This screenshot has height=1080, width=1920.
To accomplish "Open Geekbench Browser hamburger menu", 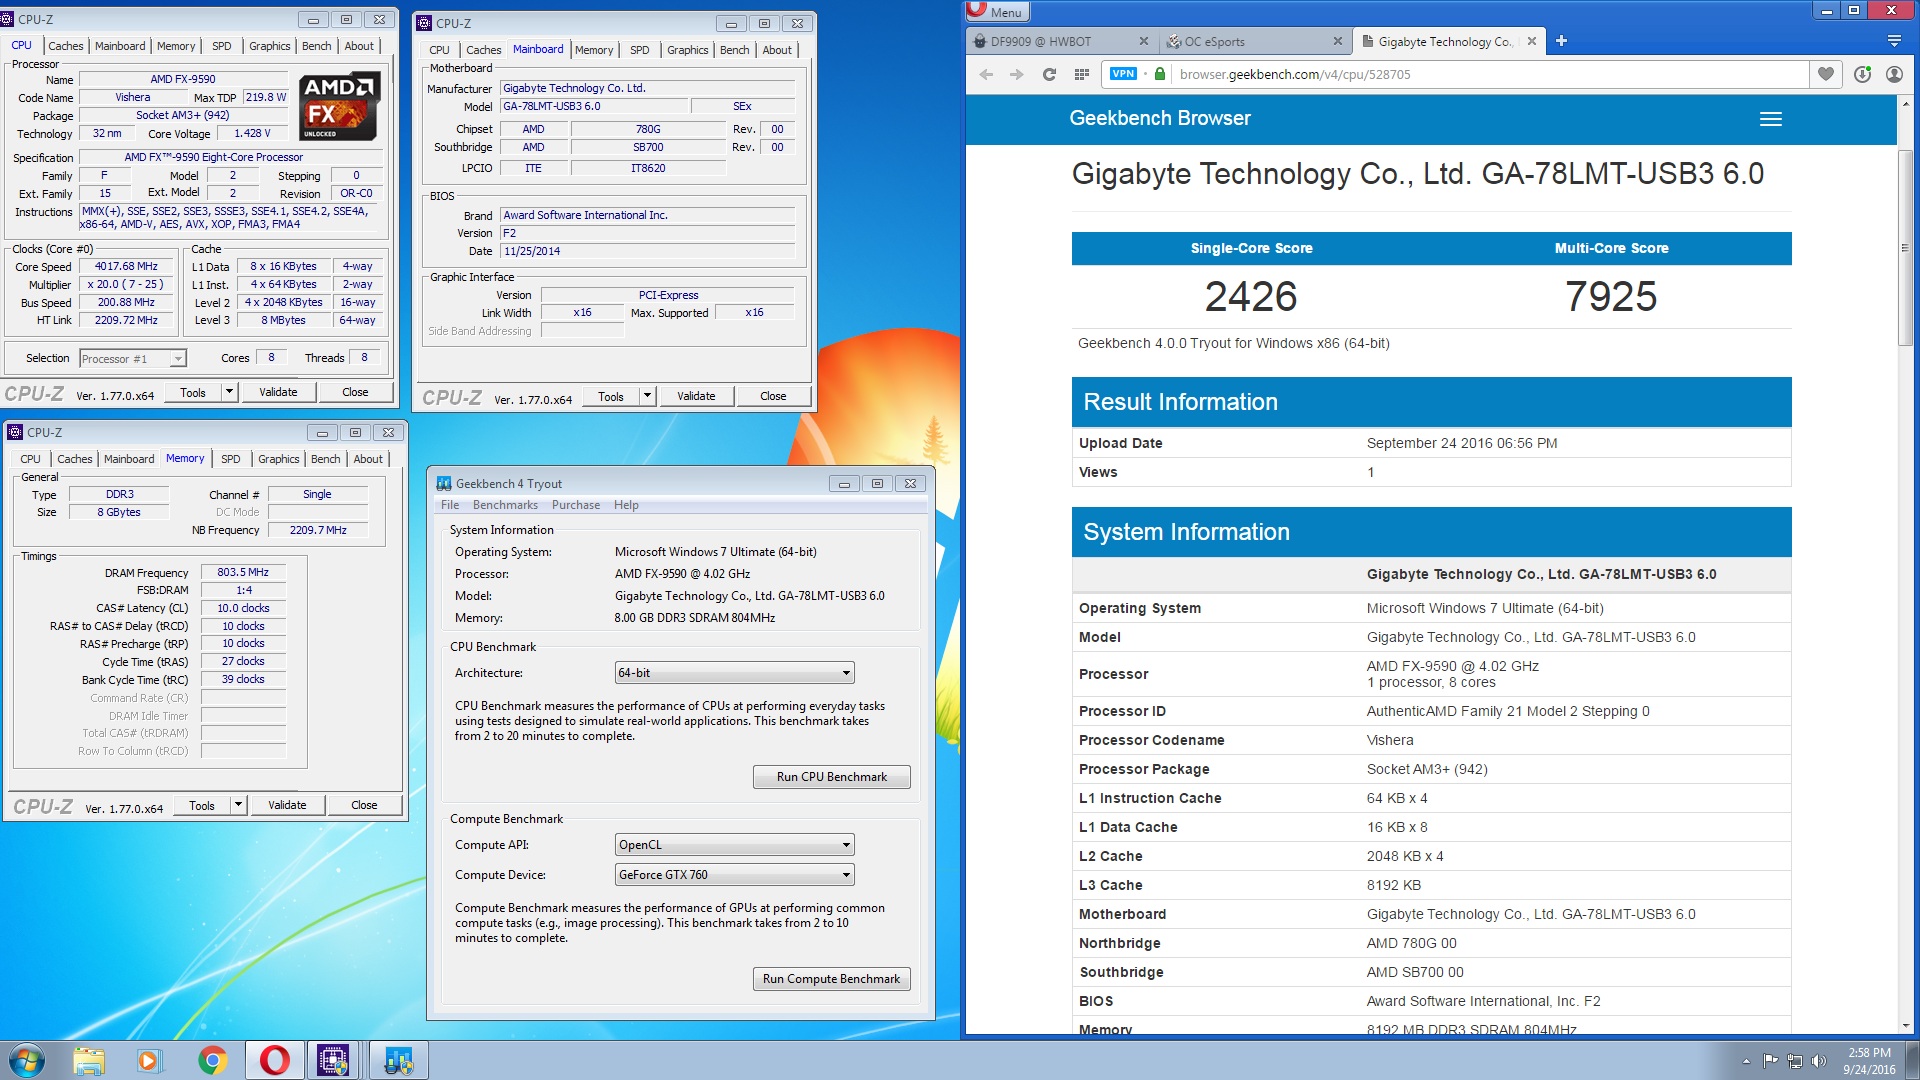I will point(1771,119).
